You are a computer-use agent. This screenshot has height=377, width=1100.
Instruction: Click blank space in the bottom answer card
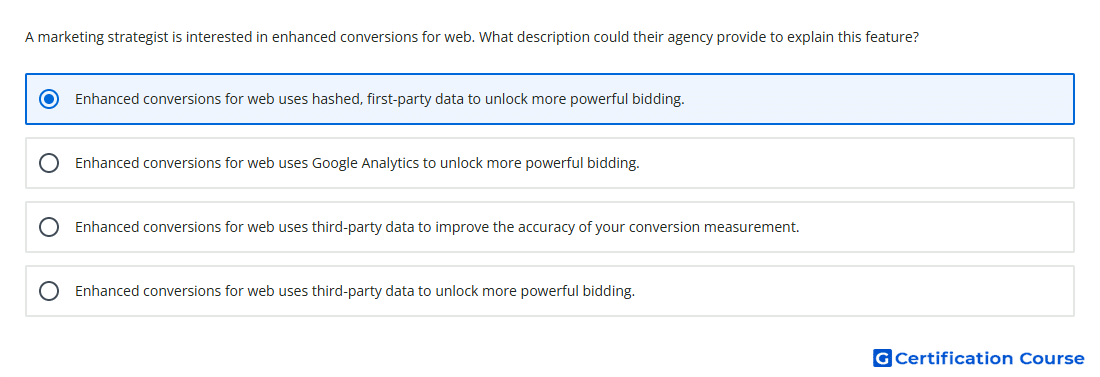(856, 291)
